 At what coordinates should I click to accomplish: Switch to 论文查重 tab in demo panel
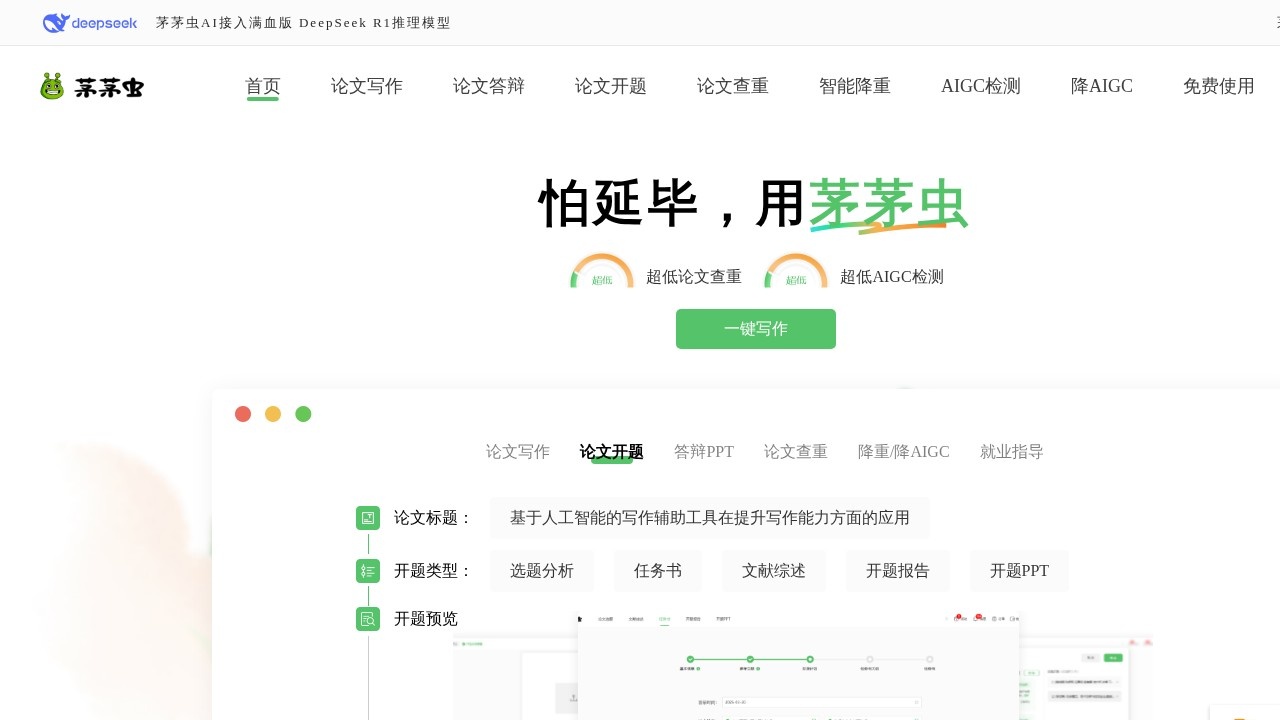pos(796,452)
